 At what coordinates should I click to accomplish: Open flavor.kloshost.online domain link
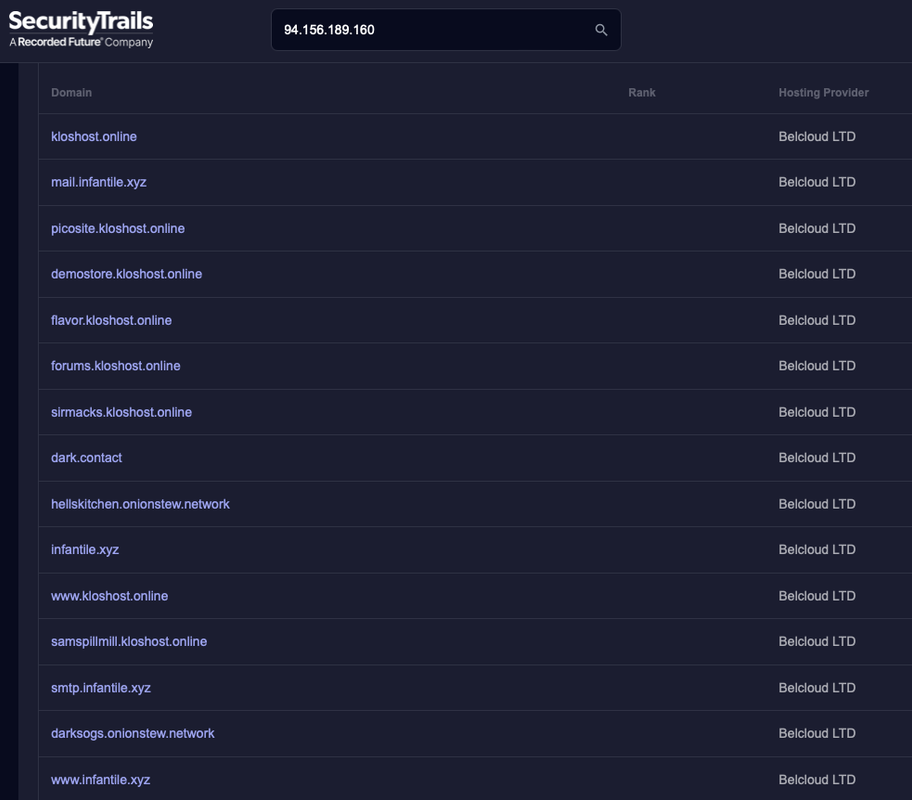click(x=111, y=321)
